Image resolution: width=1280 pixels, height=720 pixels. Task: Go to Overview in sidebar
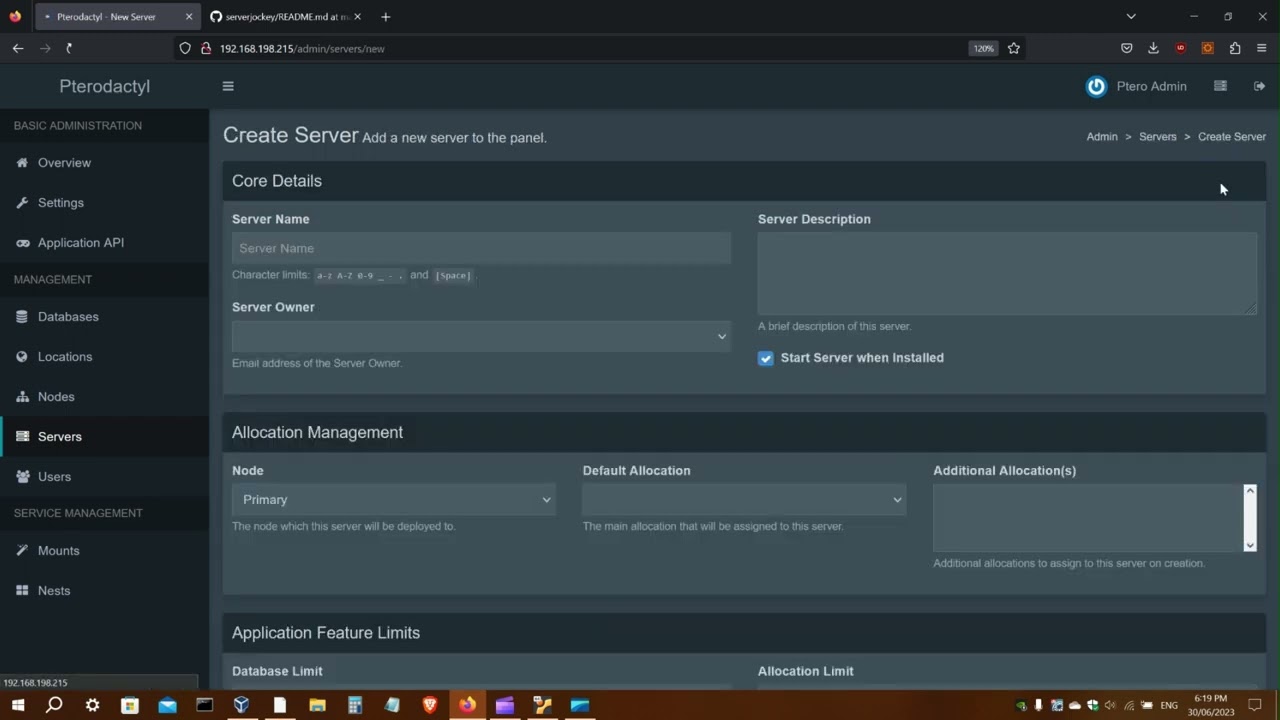tap(64, 163)
